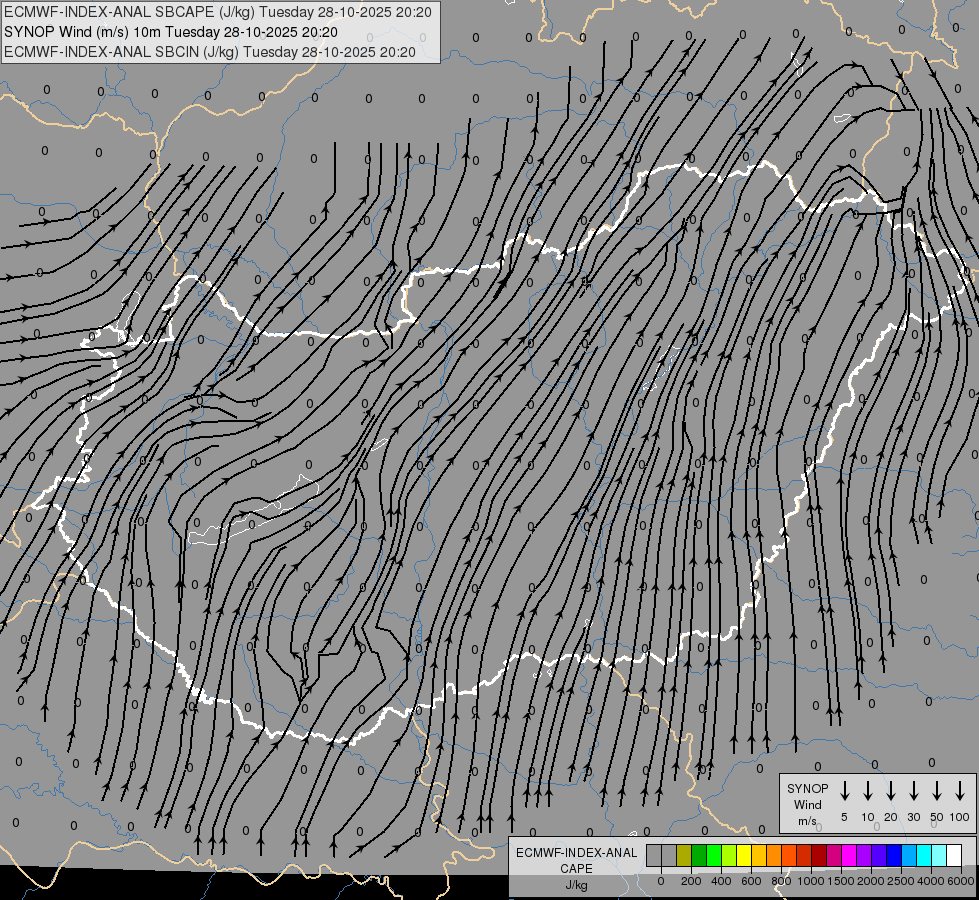The width and height of the screenshot is (979, 900).
Task: Choose the orange CAPE legend swatch
Action: [774, 855]
